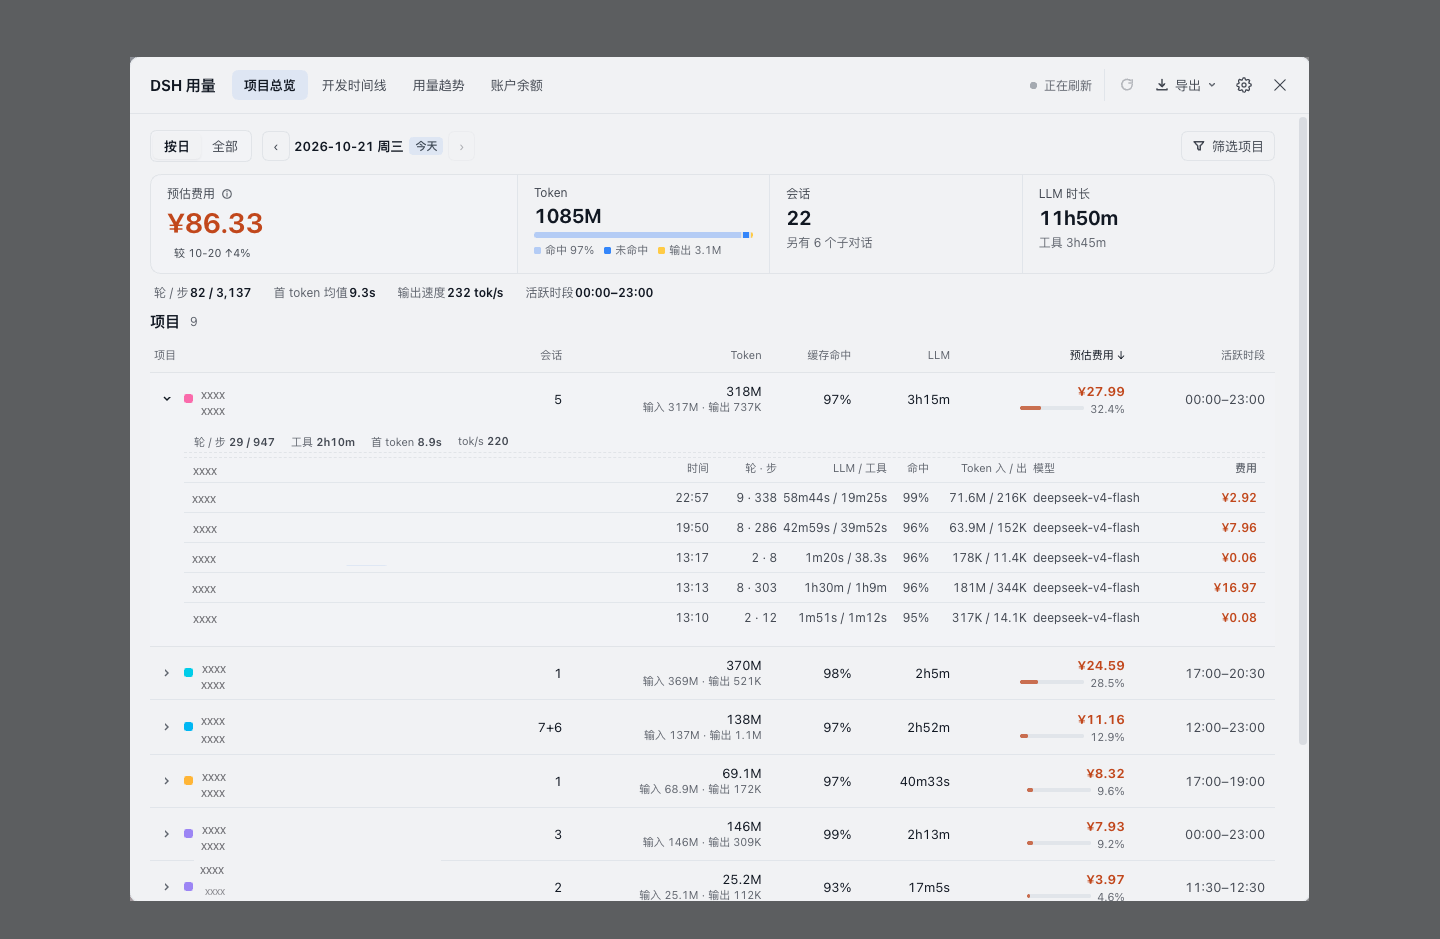Viewport: 1440px width, 939px height.
Task: Click the sort arrow on 预估费用 column
Action: click(1121, 355)
